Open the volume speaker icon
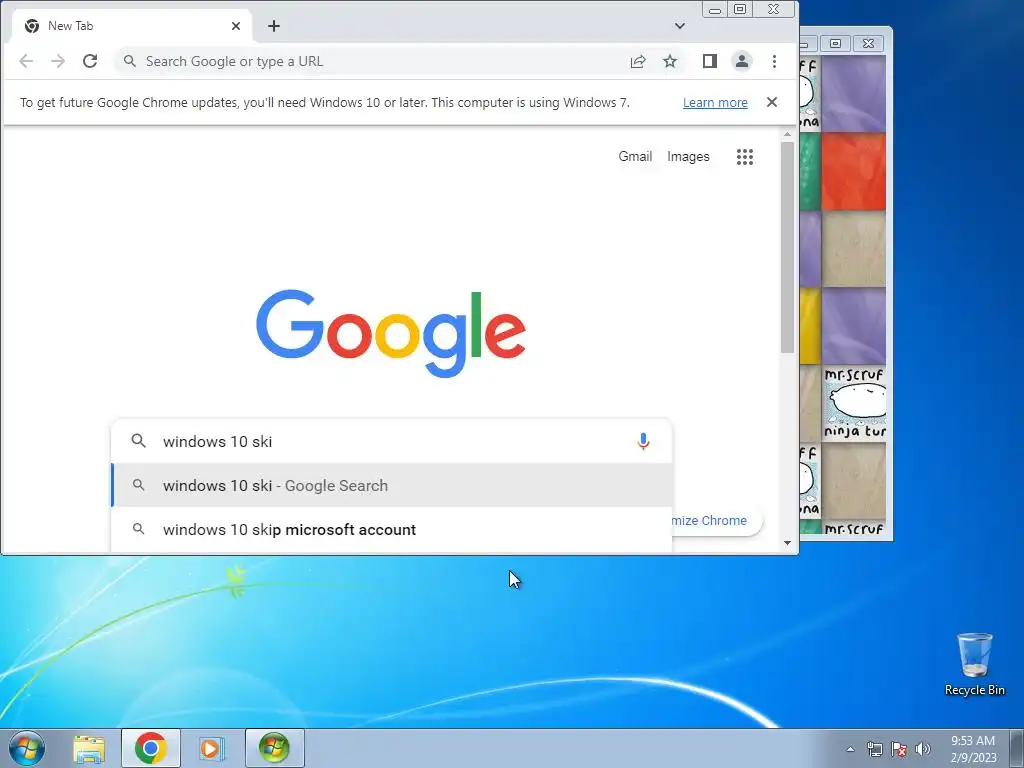Screen dimensions: 1024x768 pyautogui.click(x=923, y=750)
